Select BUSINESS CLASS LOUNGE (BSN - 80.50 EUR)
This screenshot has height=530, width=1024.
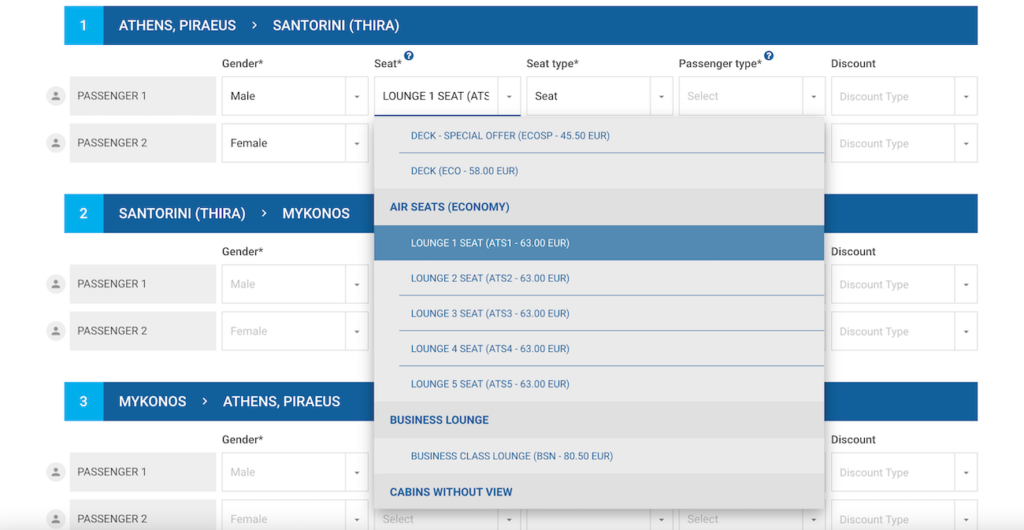[599, 456]
